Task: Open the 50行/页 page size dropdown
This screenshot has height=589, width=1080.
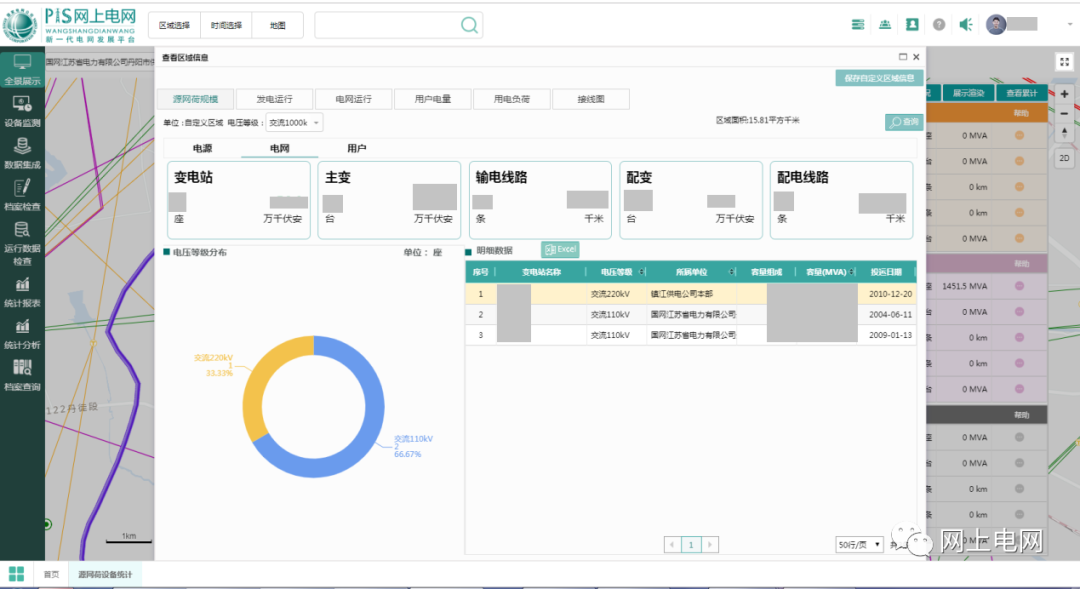Action: click(x=858, y=544)
